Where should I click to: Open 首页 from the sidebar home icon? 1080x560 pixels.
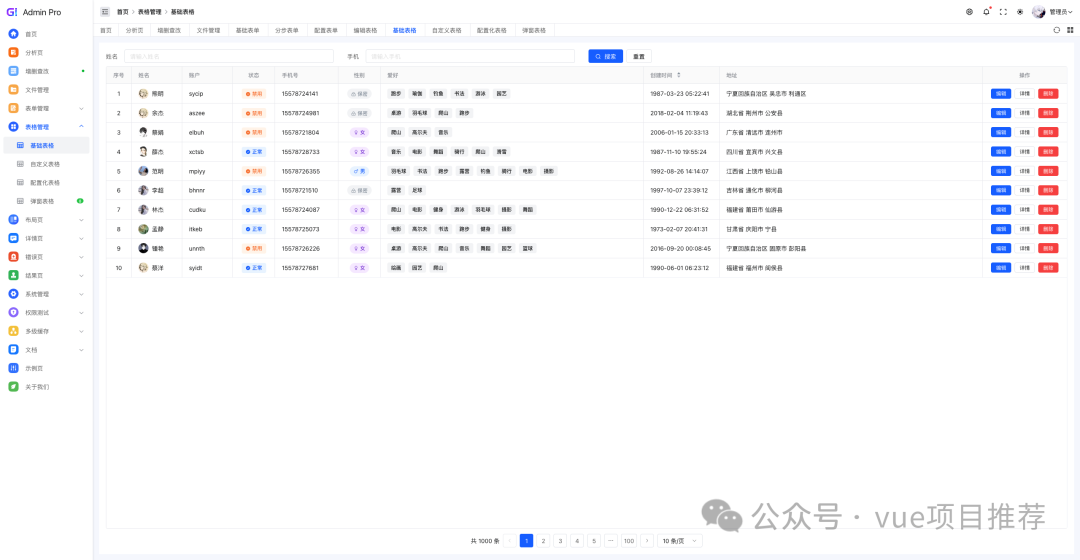point(13,34)
